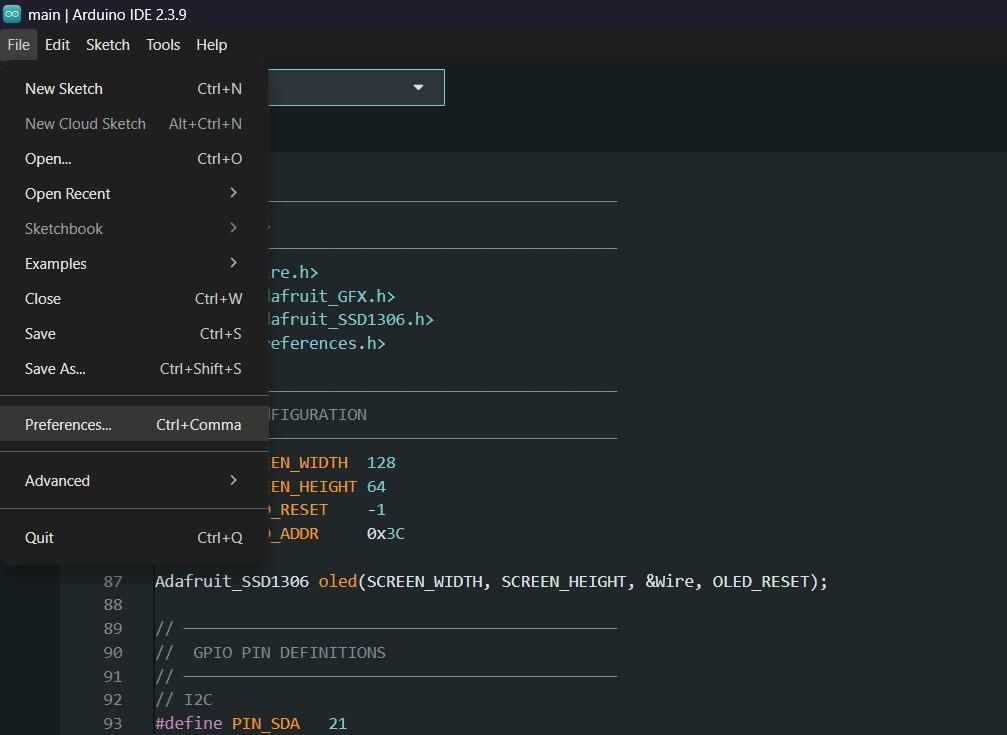Open the Help menu
The image size is (1007, 735).
[211, 45]
